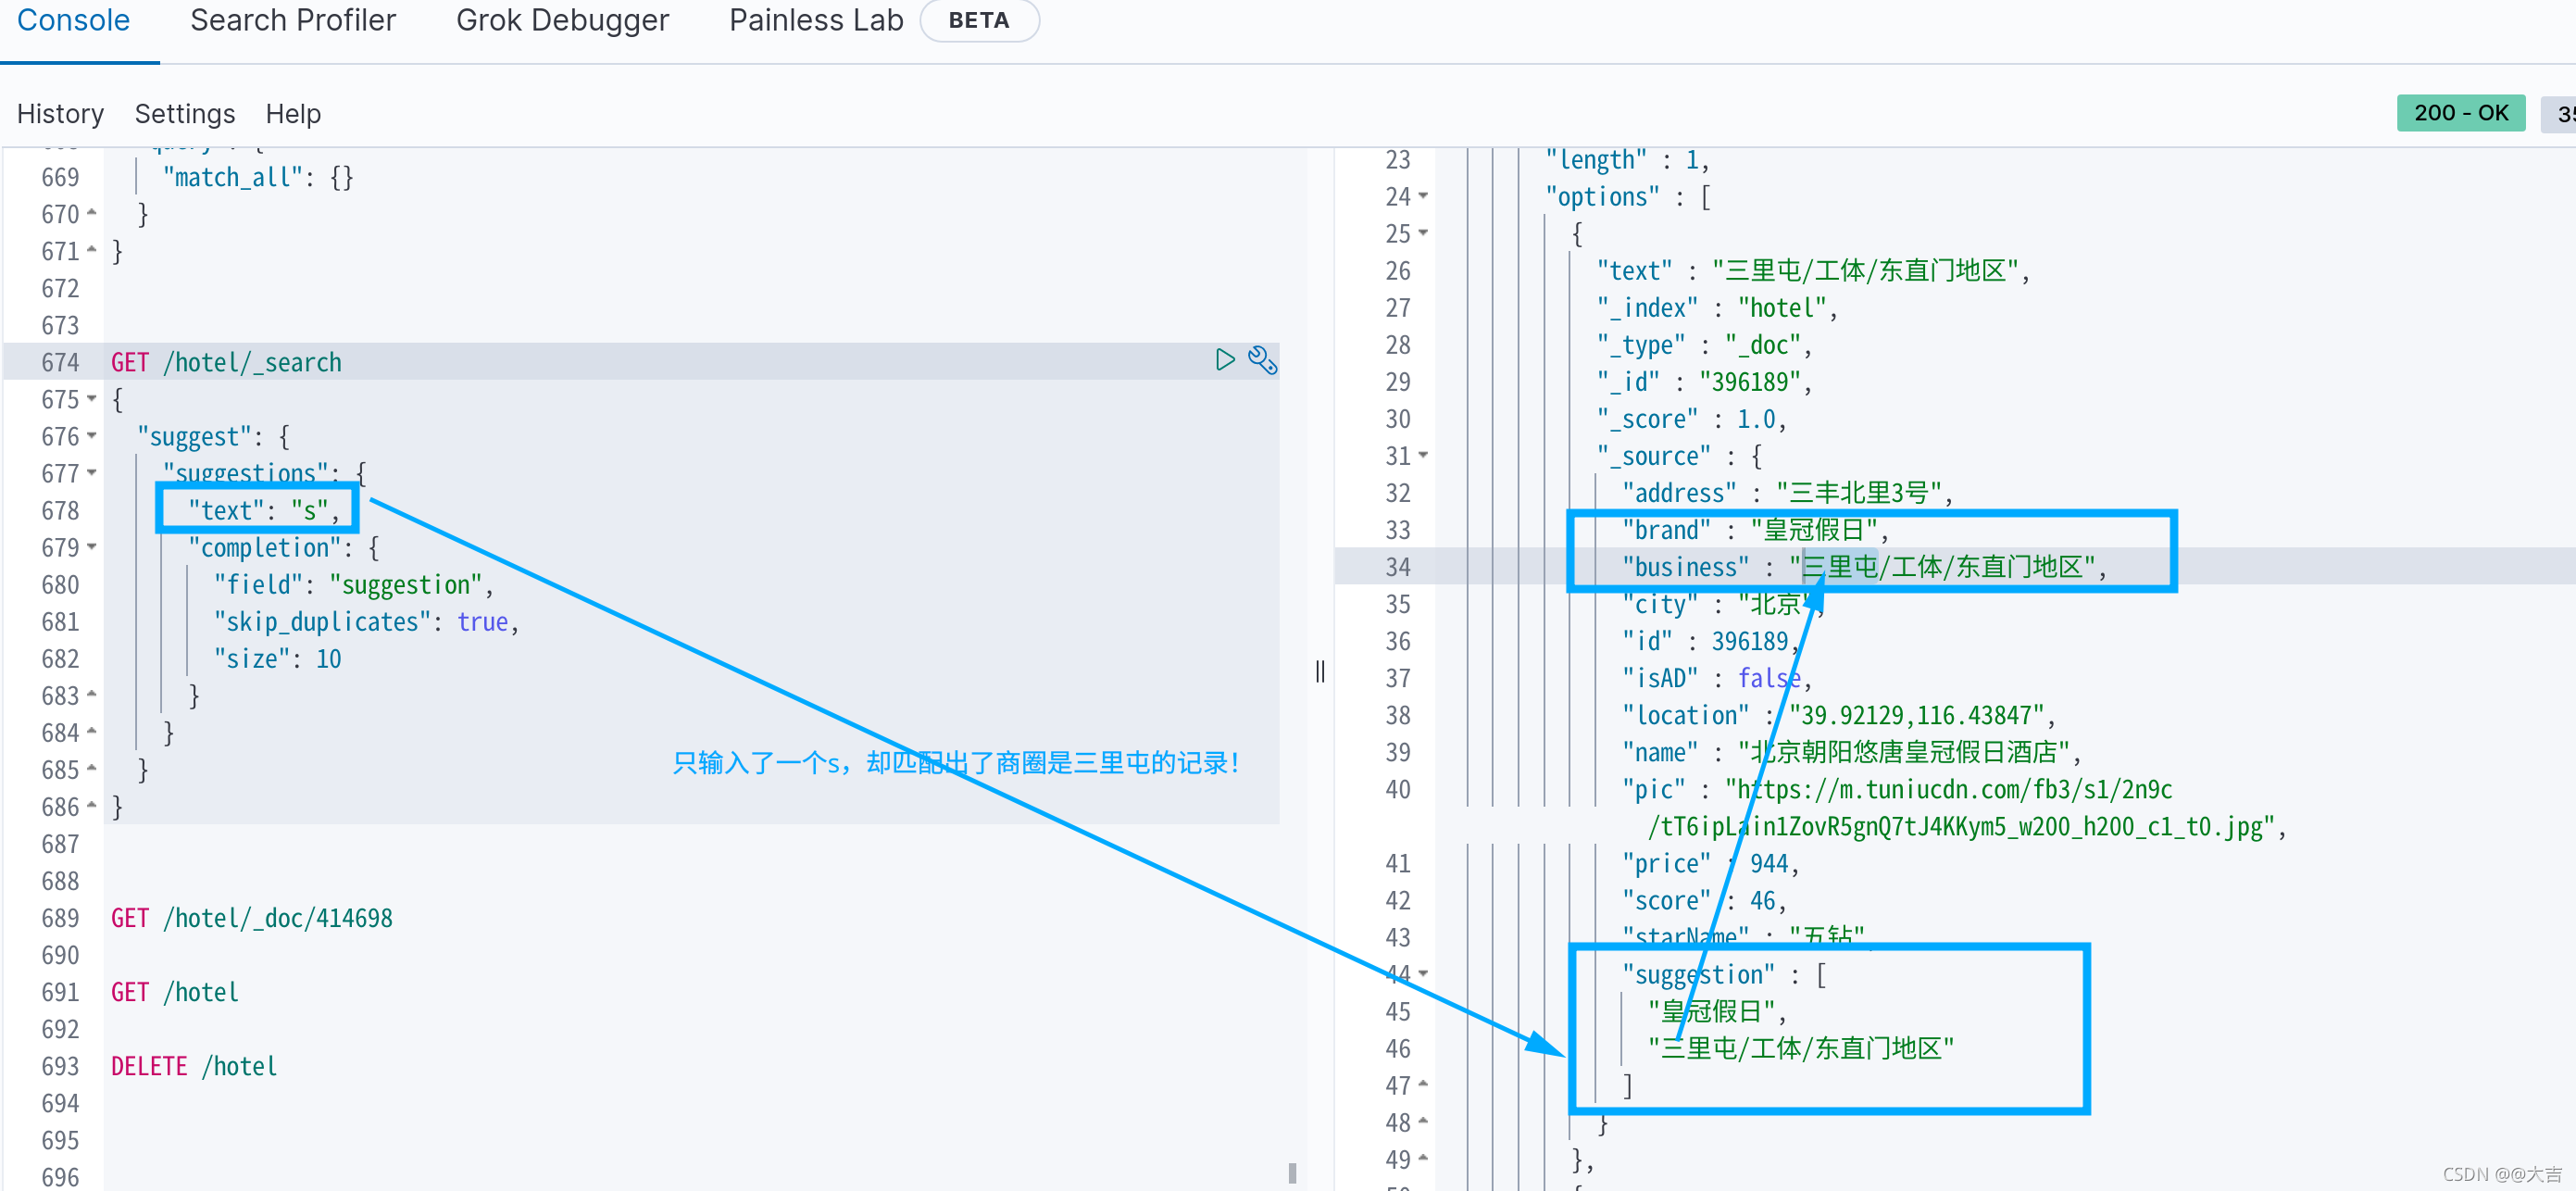This screenshot has height=1191, width=2576.
Task: Collapse the completion block at line 679
Action: 92,546
